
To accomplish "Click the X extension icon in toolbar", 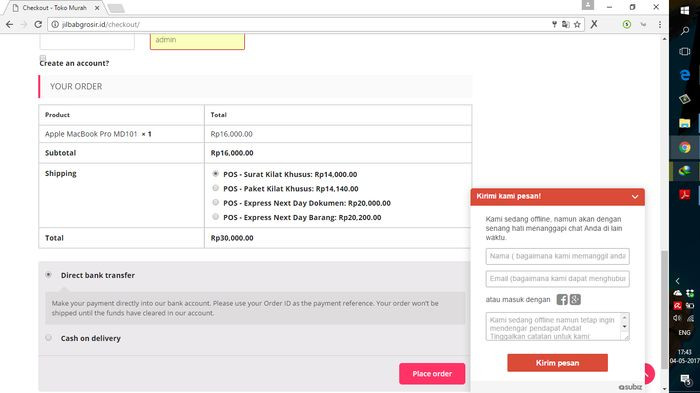I will click(594, 24).
